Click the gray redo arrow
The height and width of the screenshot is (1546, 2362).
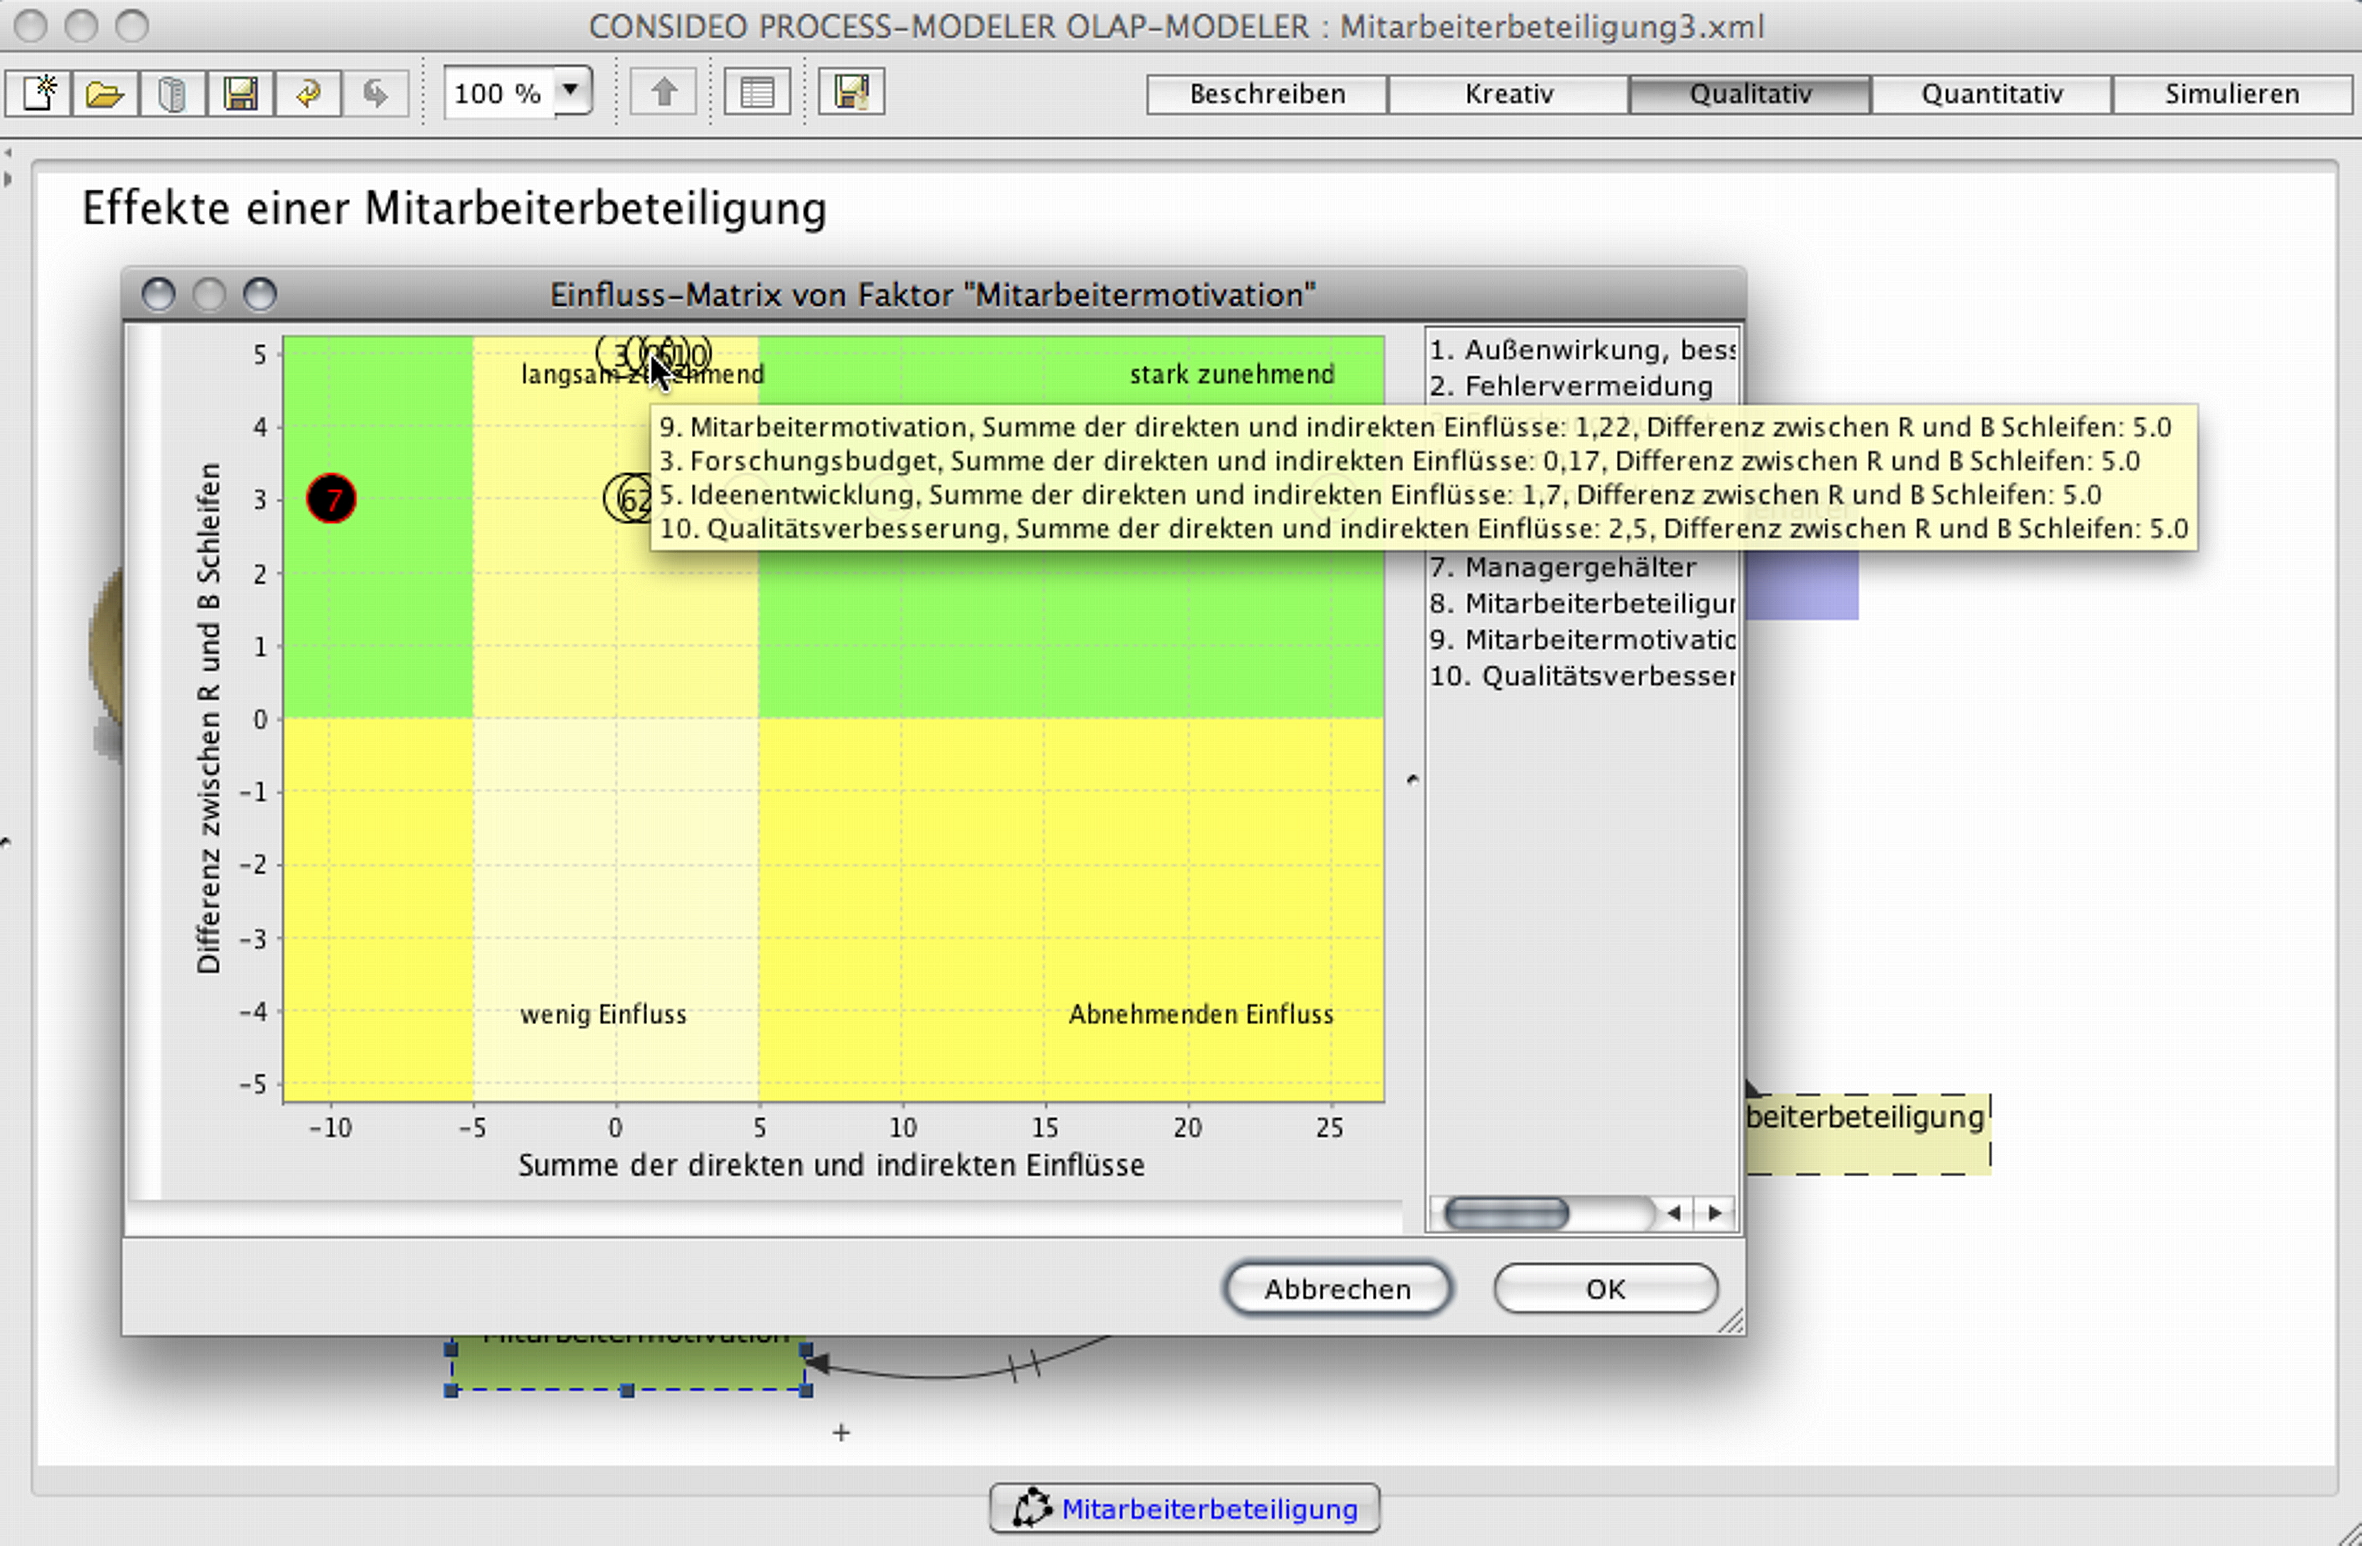click(375, 93)
